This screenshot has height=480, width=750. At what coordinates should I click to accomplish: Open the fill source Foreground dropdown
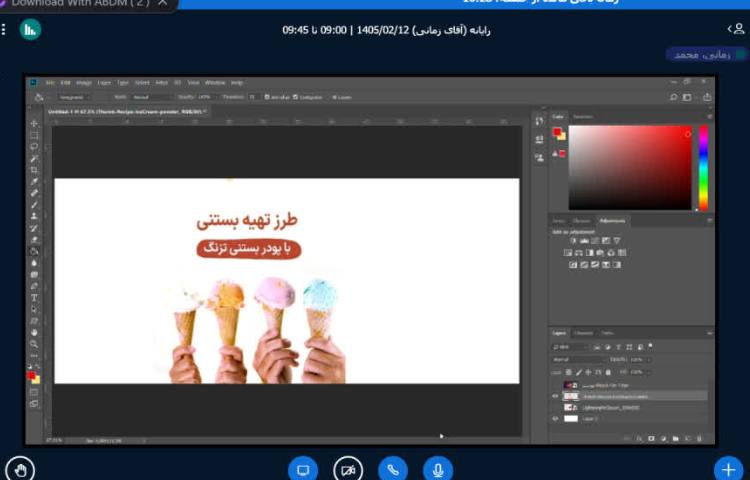coord(73,97)
